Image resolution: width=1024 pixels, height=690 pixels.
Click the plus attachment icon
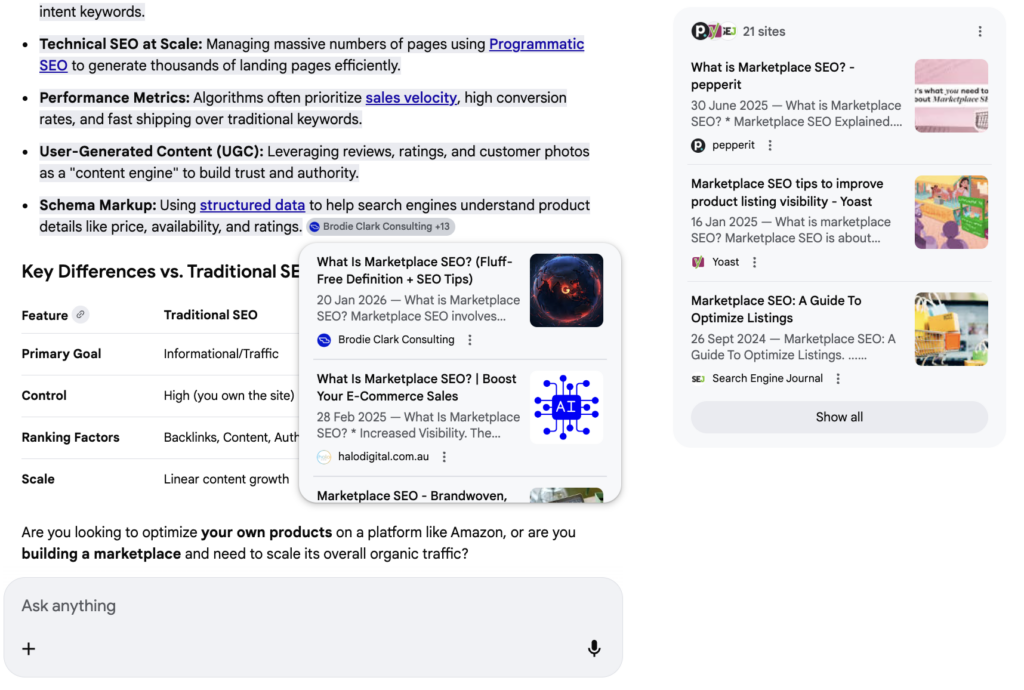coord(29,649)
